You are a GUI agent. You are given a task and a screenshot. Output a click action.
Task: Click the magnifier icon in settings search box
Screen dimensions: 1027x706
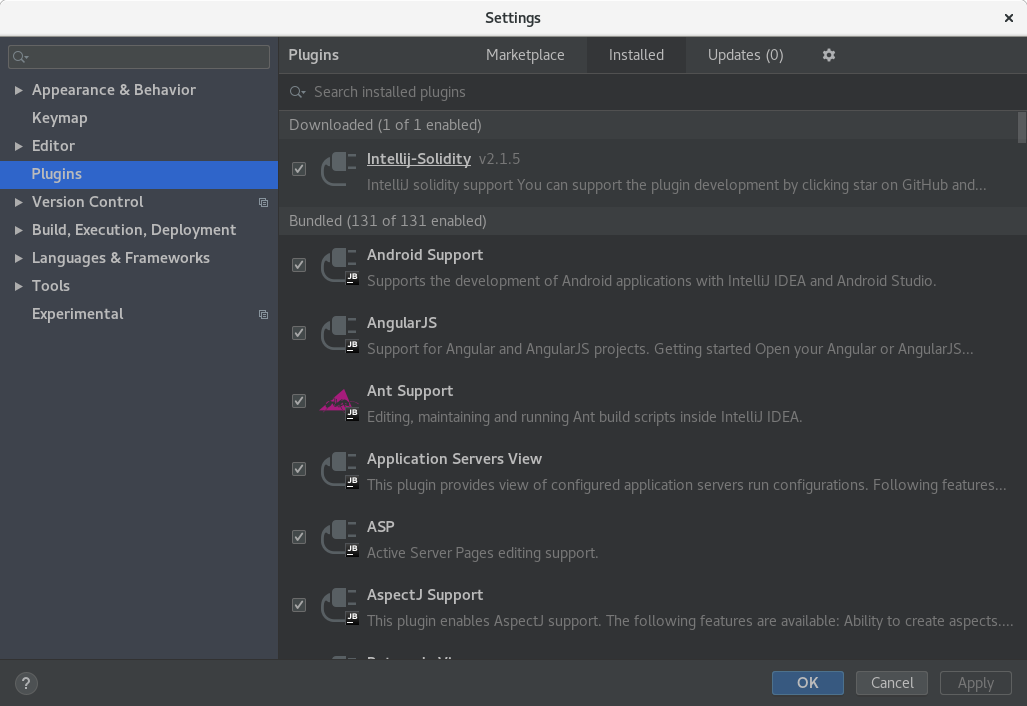pos(21,57)
